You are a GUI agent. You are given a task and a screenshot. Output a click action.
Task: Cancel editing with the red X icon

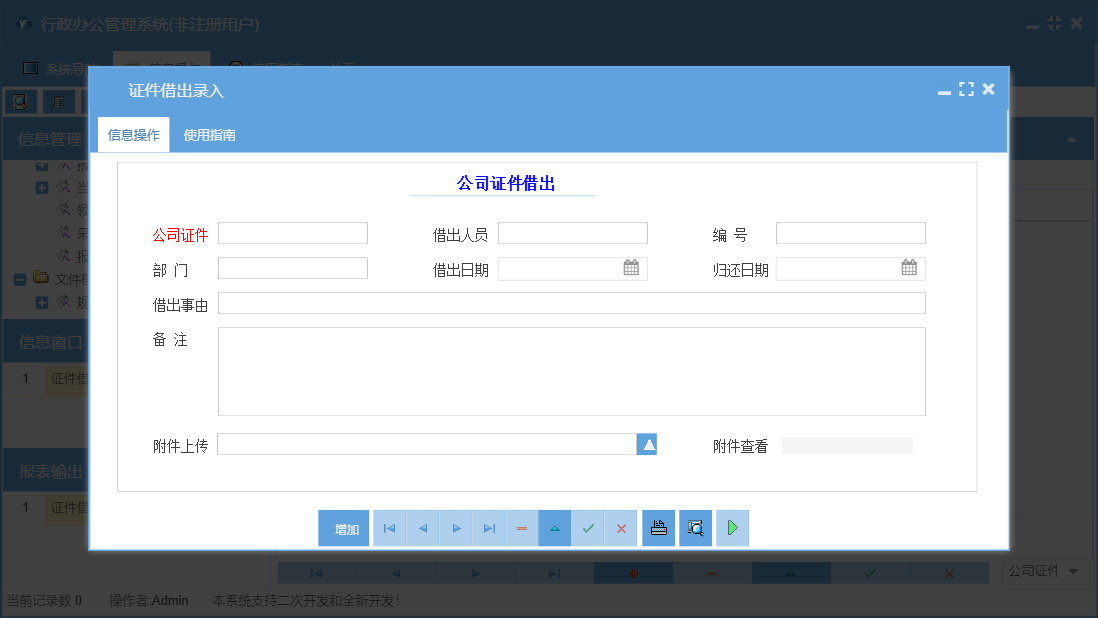[621, 528]
